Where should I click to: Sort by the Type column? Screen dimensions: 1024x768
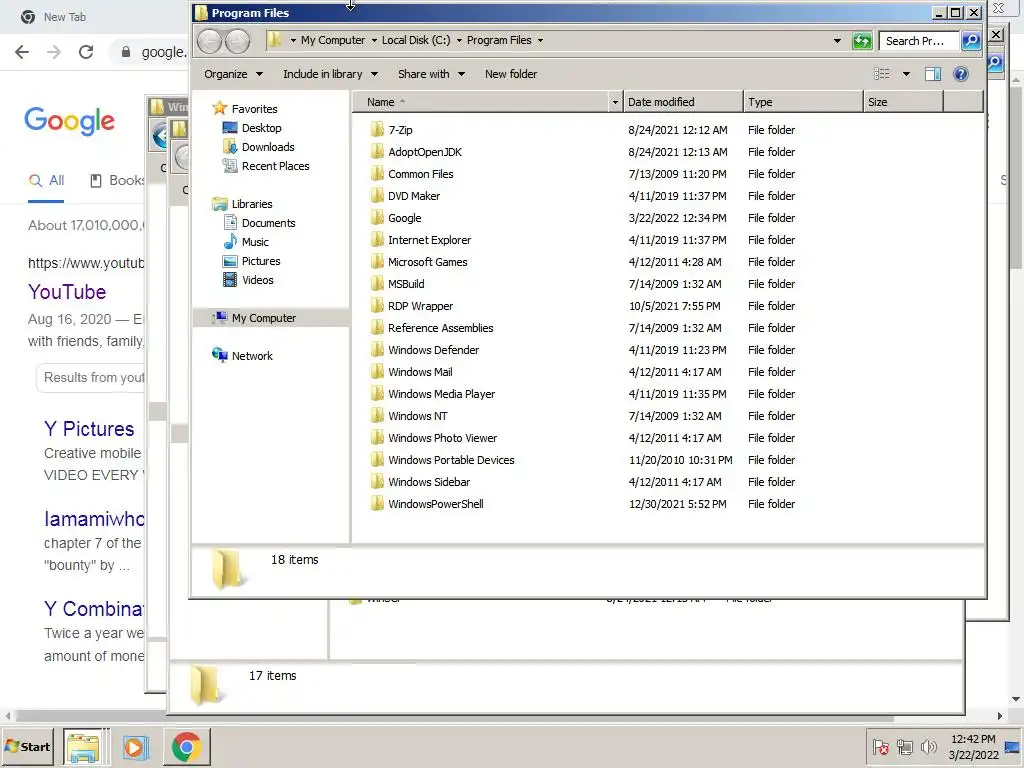803,102
